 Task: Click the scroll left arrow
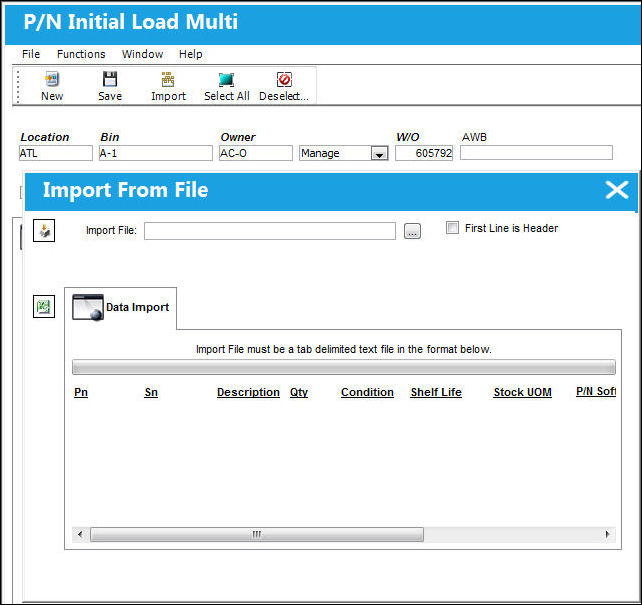coord(80,534)
